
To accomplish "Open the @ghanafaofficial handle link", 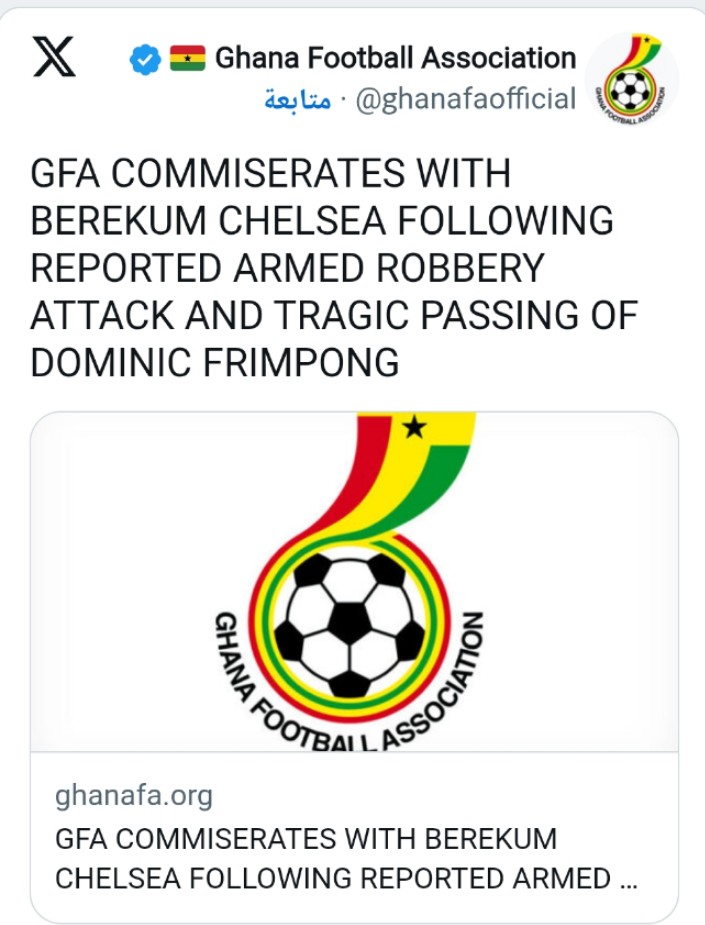I will coord(466,99).
